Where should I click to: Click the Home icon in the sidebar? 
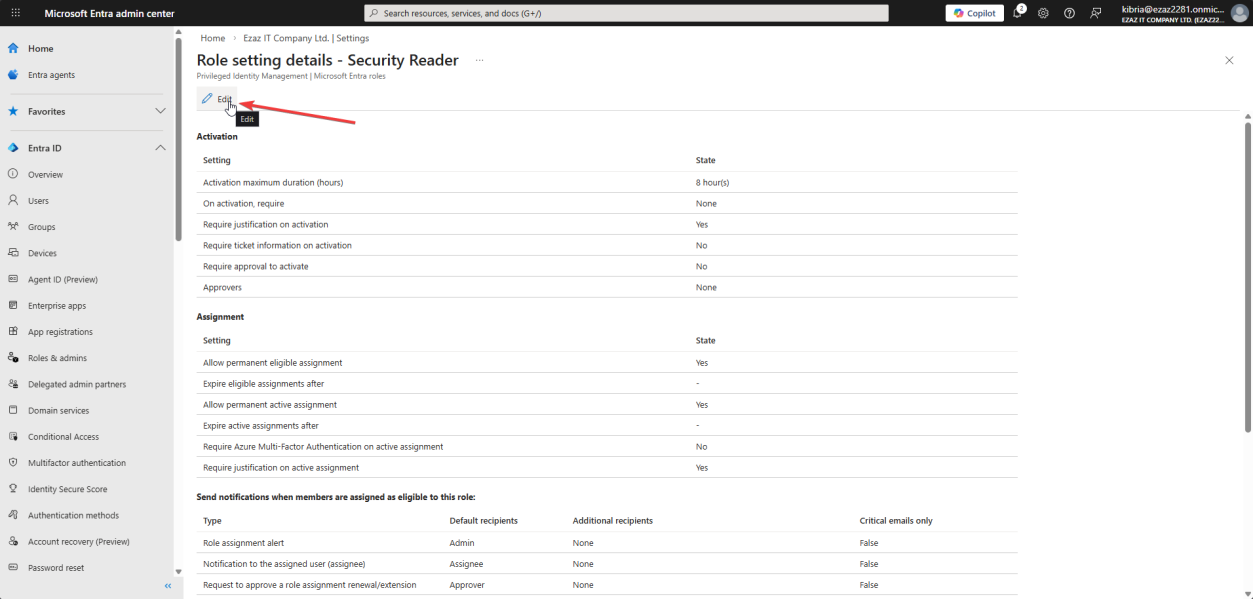[13, 48]
